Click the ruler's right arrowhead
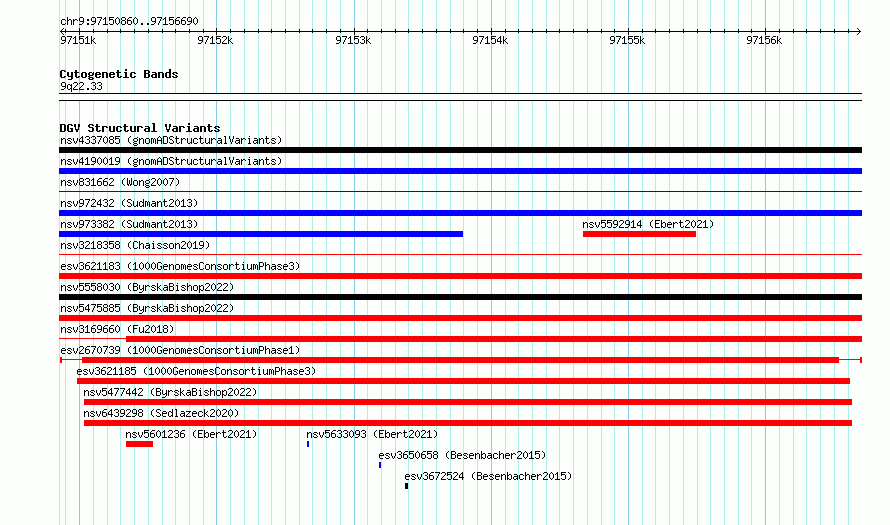This screenshot has width=890, height=525. tap(859, 31)
